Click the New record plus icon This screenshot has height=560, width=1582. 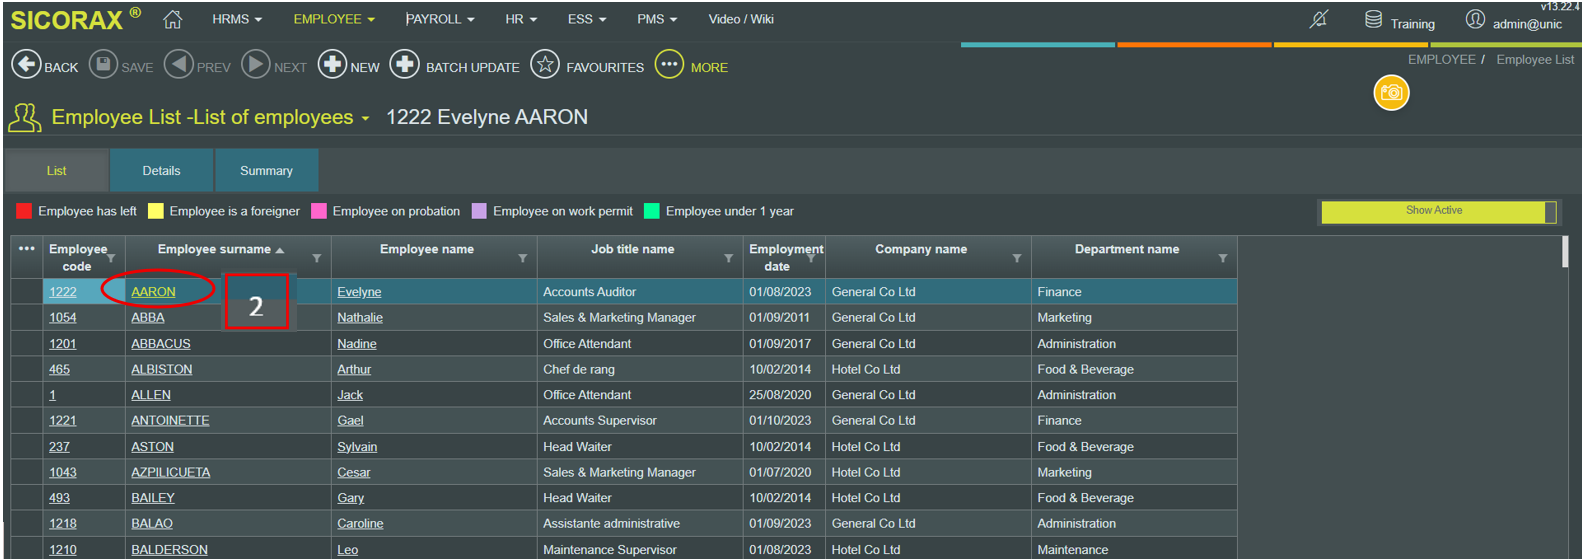(332, 65)
